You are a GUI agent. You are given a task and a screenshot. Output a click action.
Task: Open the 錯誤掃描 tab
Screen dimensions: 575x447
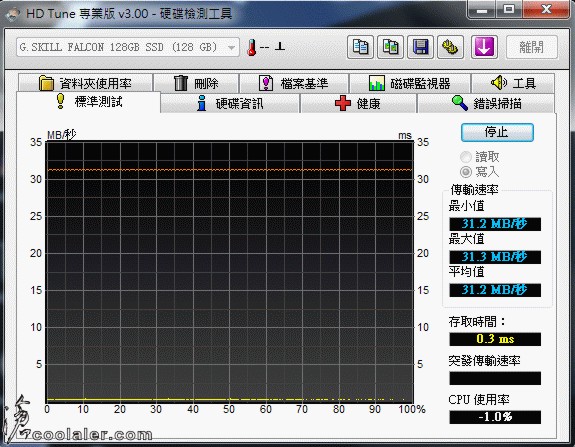click(486, 103)
